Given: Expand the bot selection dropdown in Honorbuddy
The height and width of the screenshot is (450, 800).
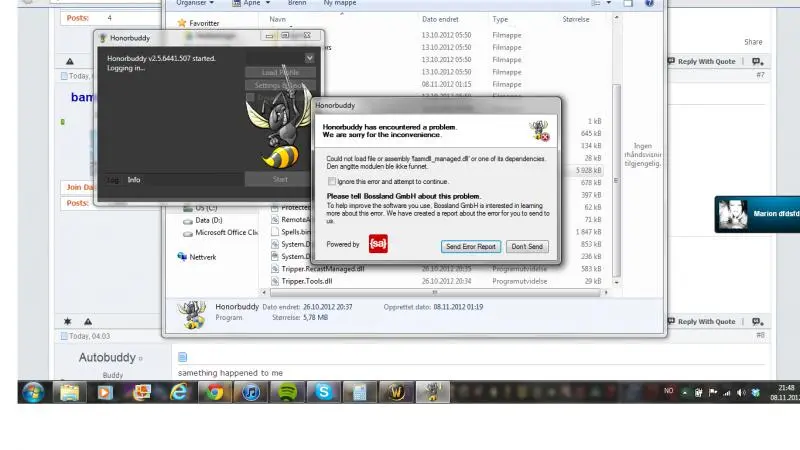Looking at the screenshot, I should click(x=309, y=58).
